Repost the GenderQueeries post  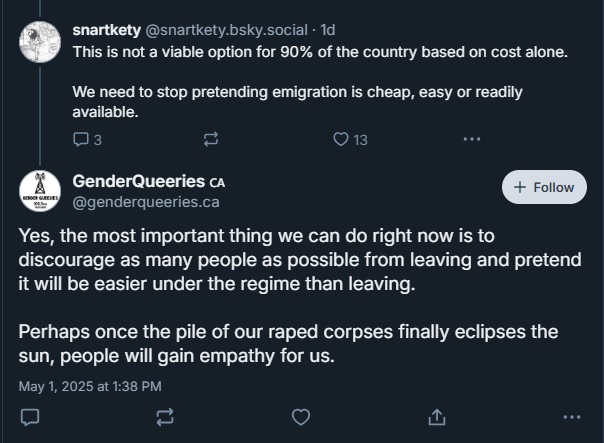point(165,415)
